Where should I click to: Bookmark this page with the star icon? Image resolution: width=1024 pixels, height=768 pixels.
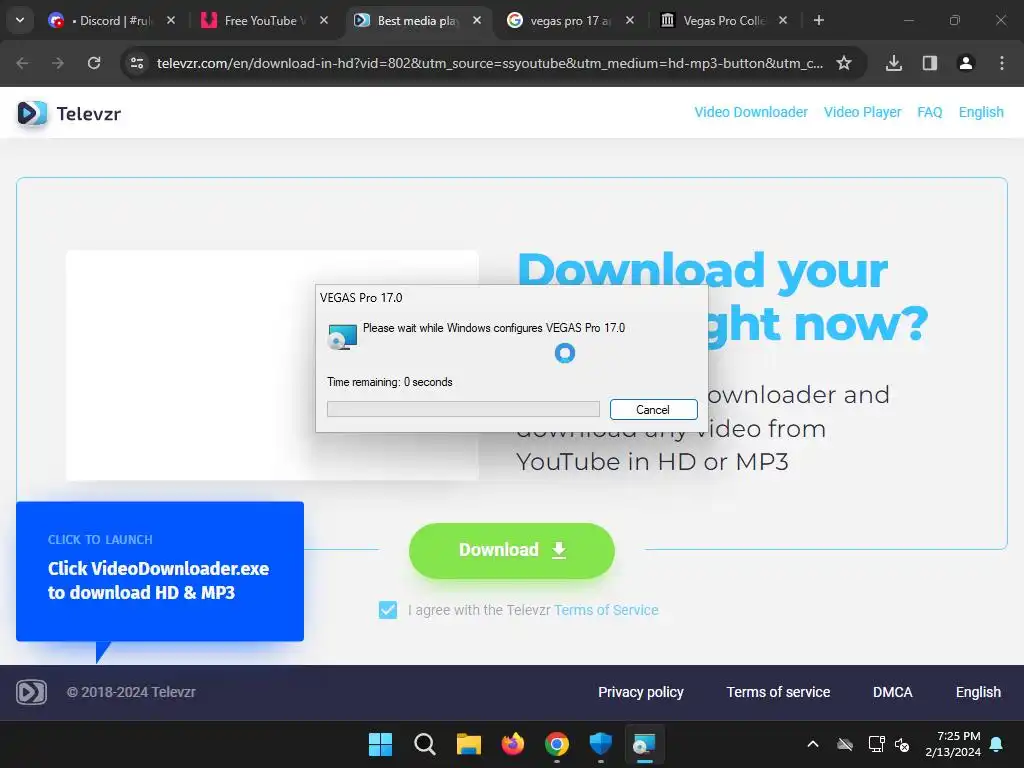click(x=844, y=63)
